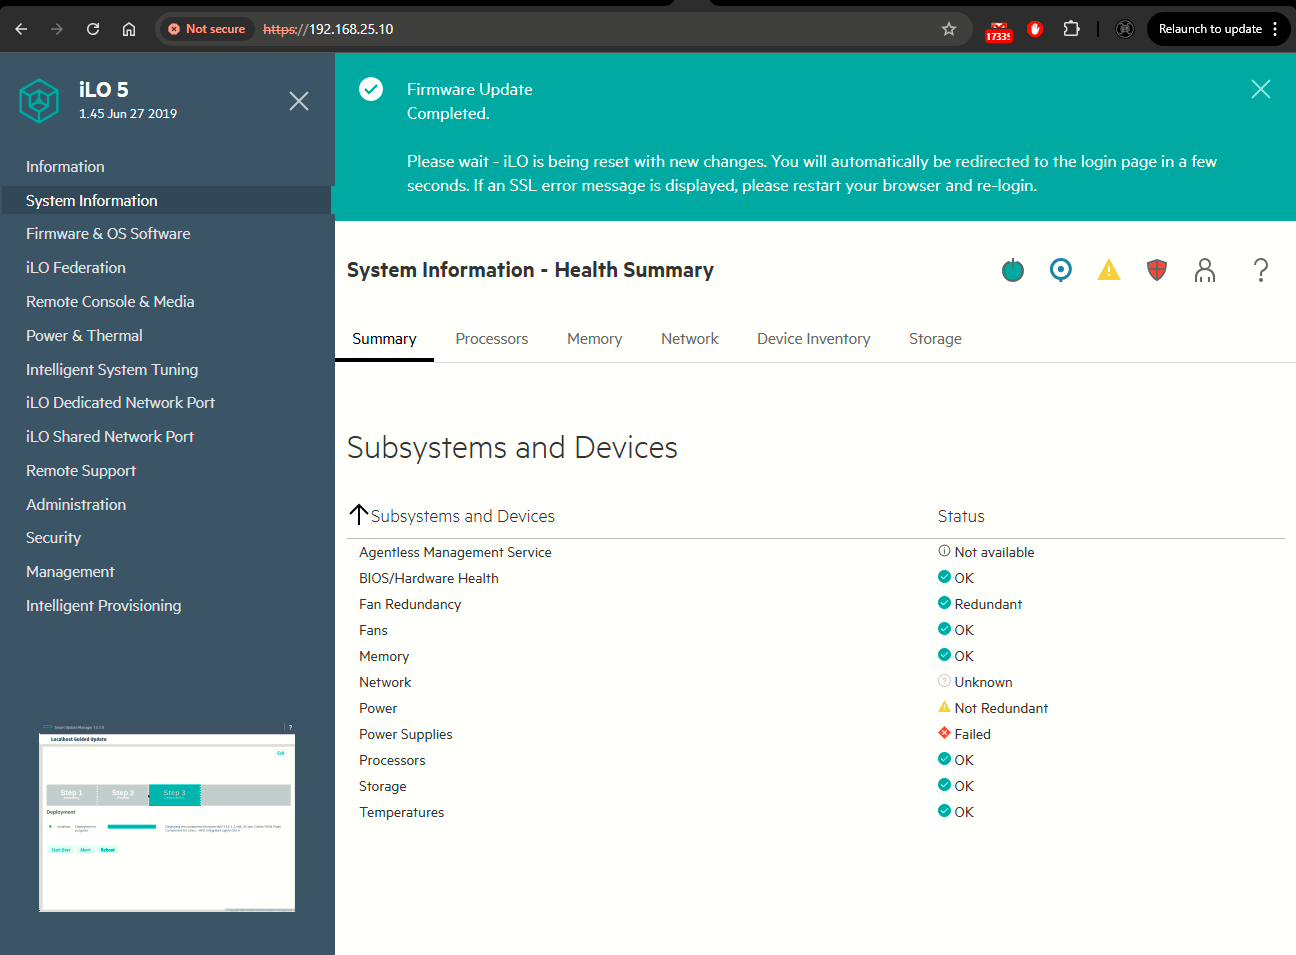This screenshot has height=955, width=1296.
Task: Click the iLO 5 hexagon logo
Action: click(39, 101)
